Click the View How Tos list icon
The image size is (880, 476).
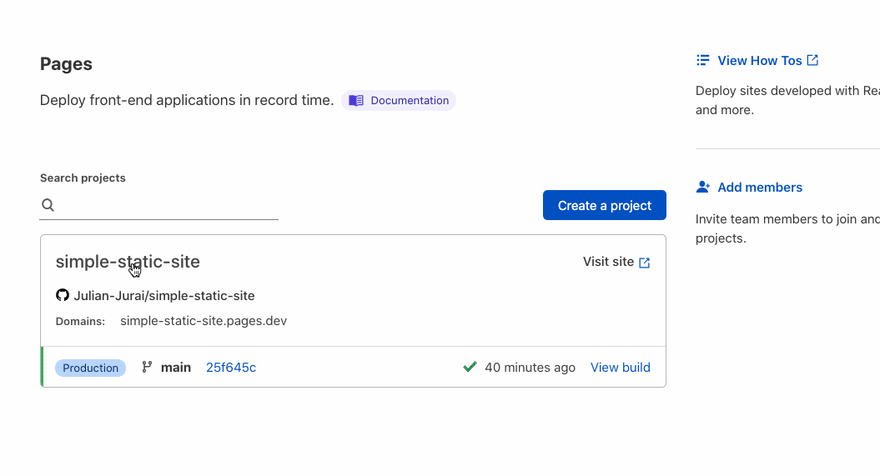[703, 60]
